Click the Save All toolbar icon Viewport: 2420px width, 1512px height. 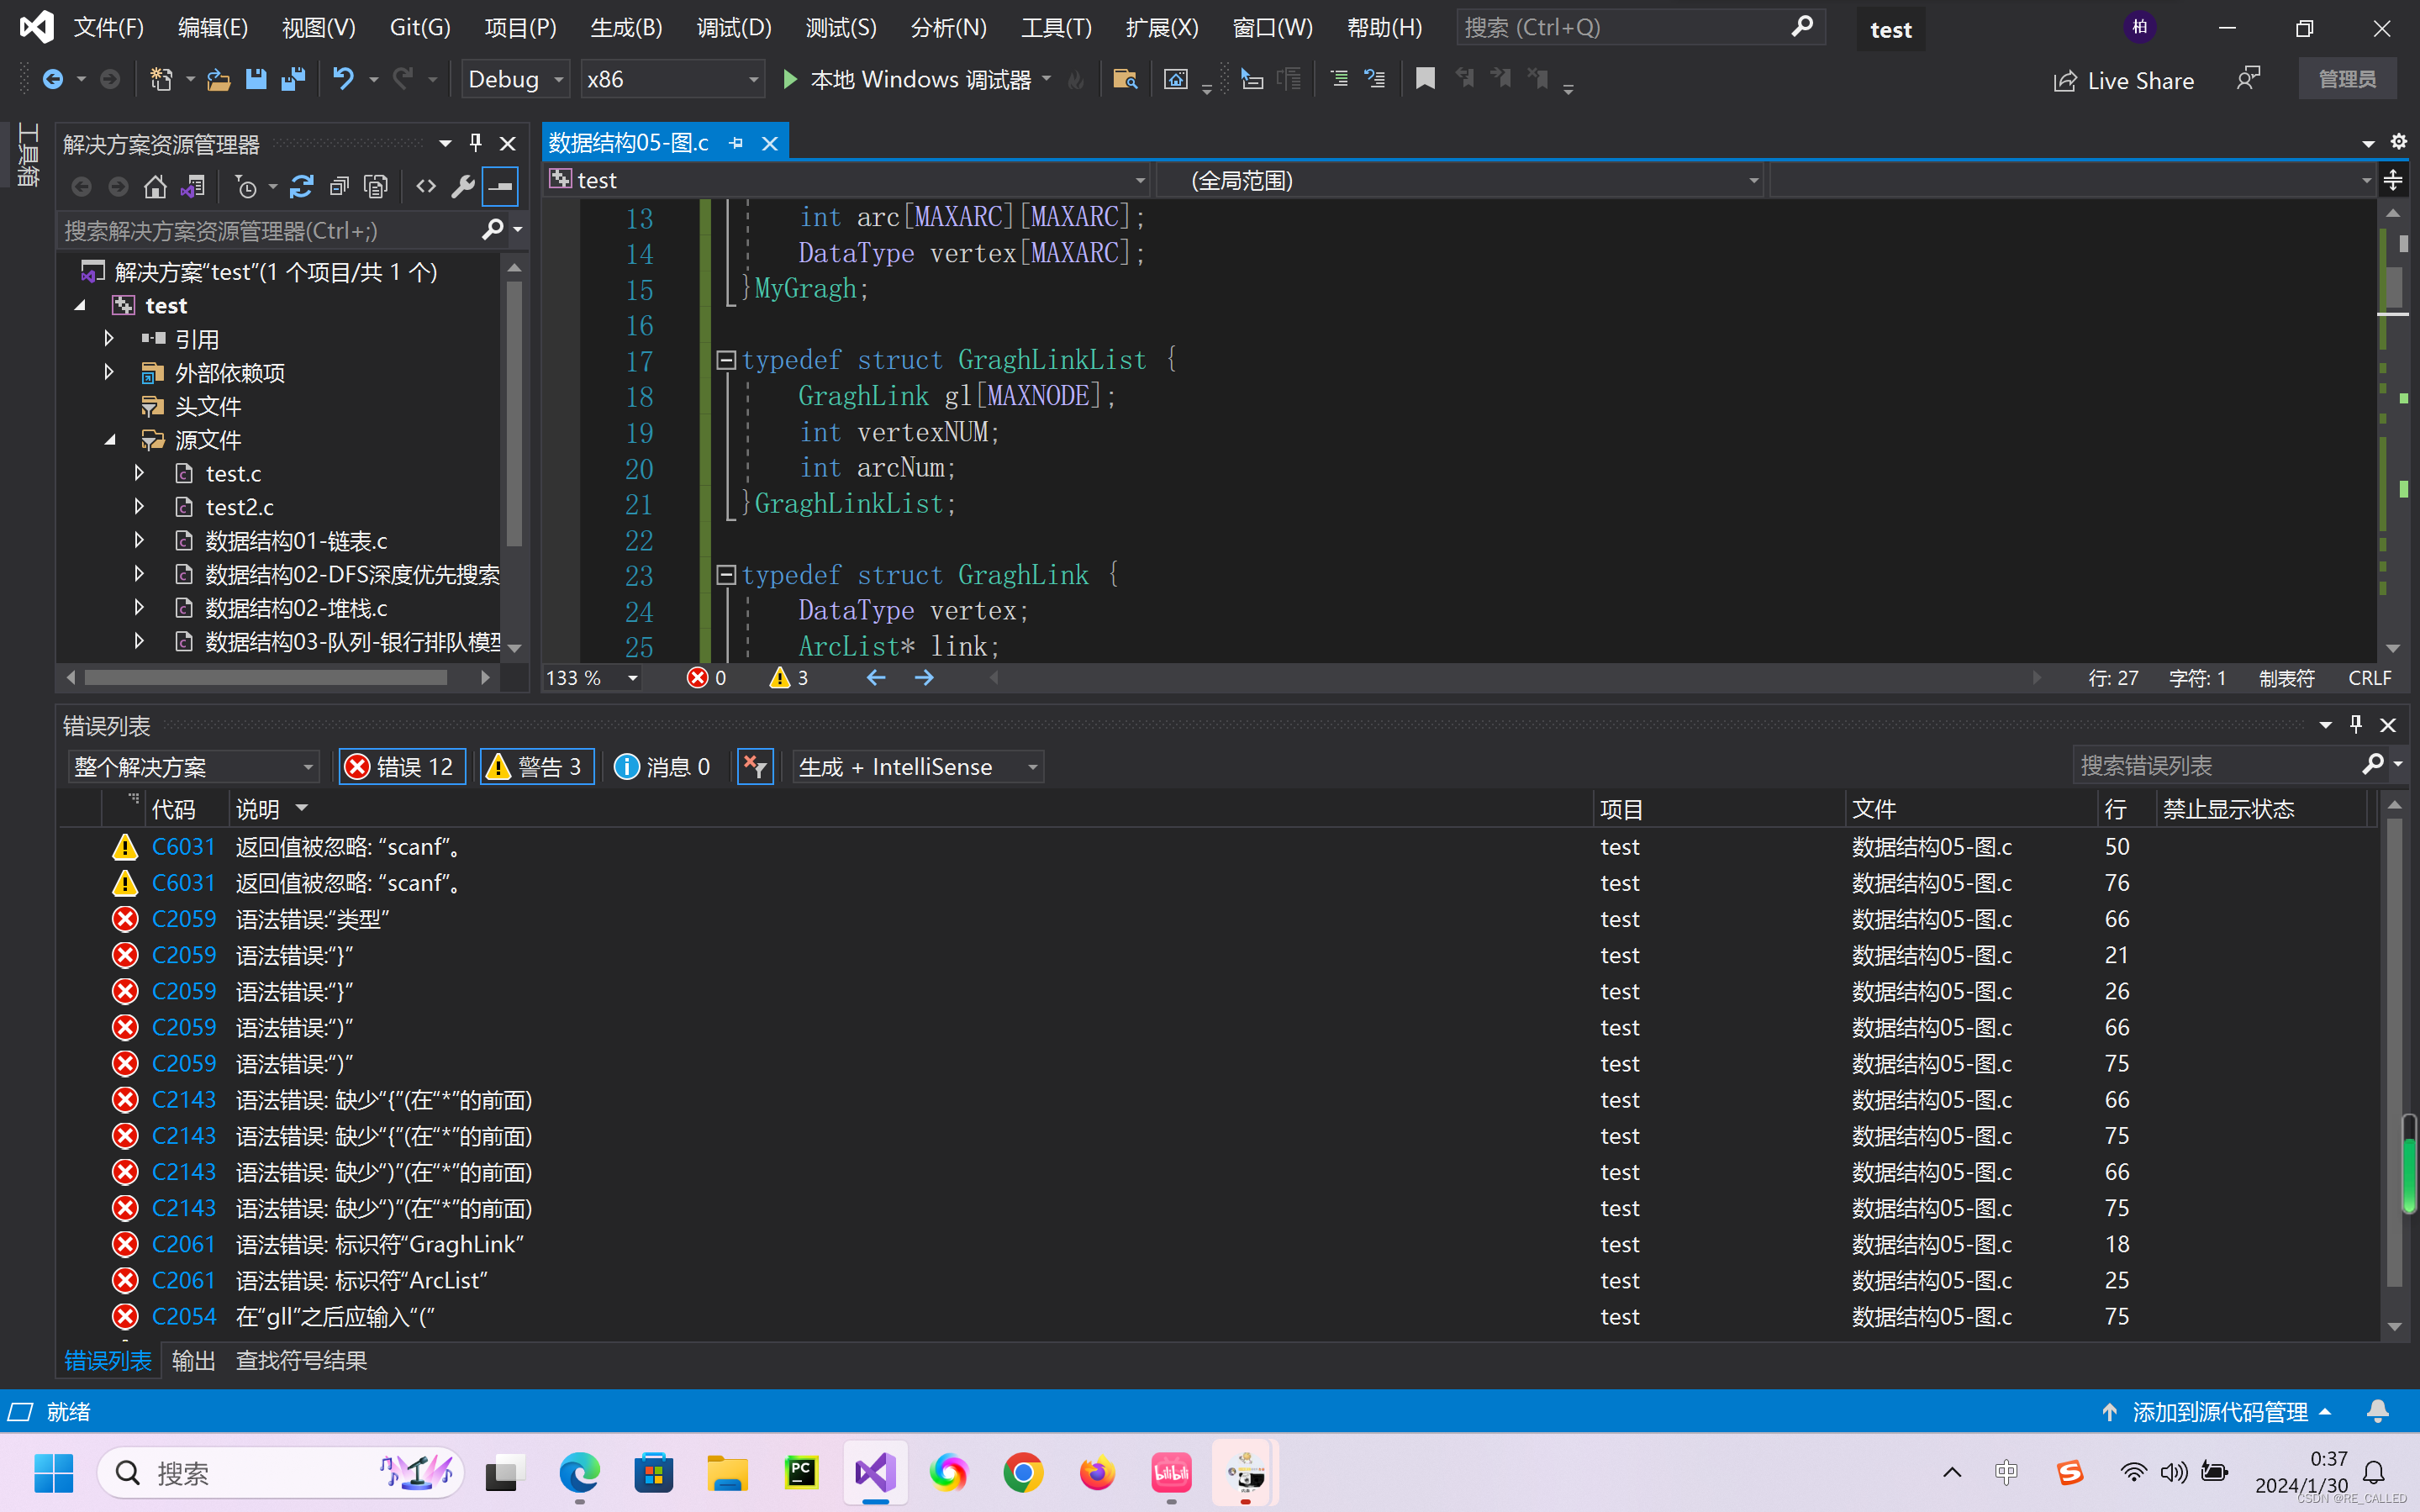point(293,79)
